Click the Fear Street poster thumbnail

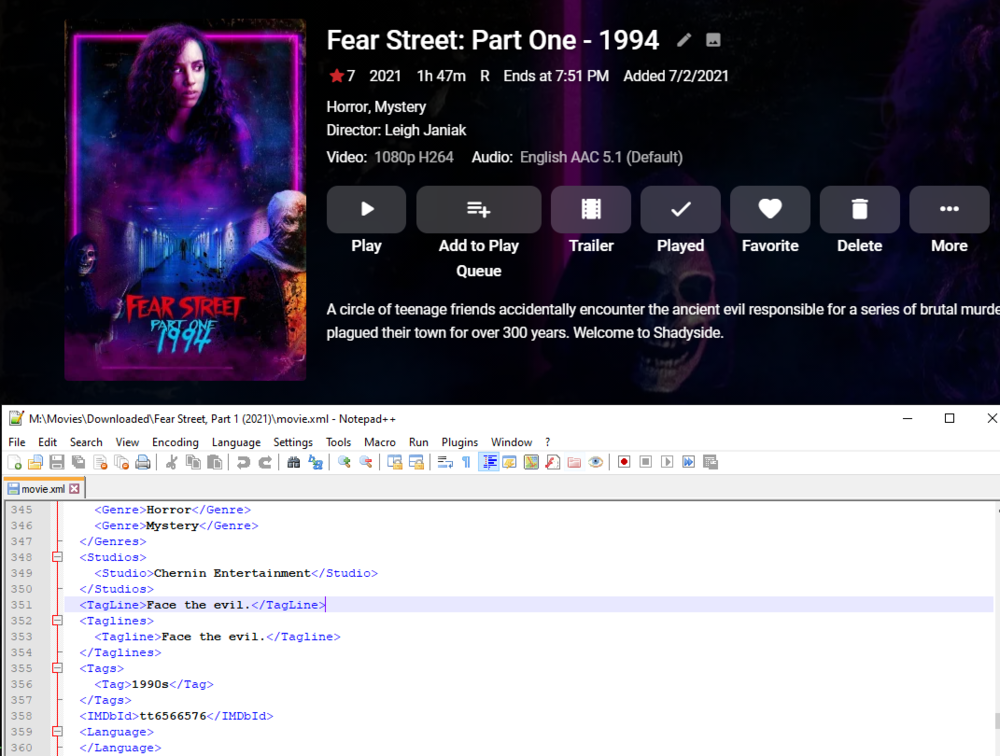pyautogui.click(x=185, y=197)
